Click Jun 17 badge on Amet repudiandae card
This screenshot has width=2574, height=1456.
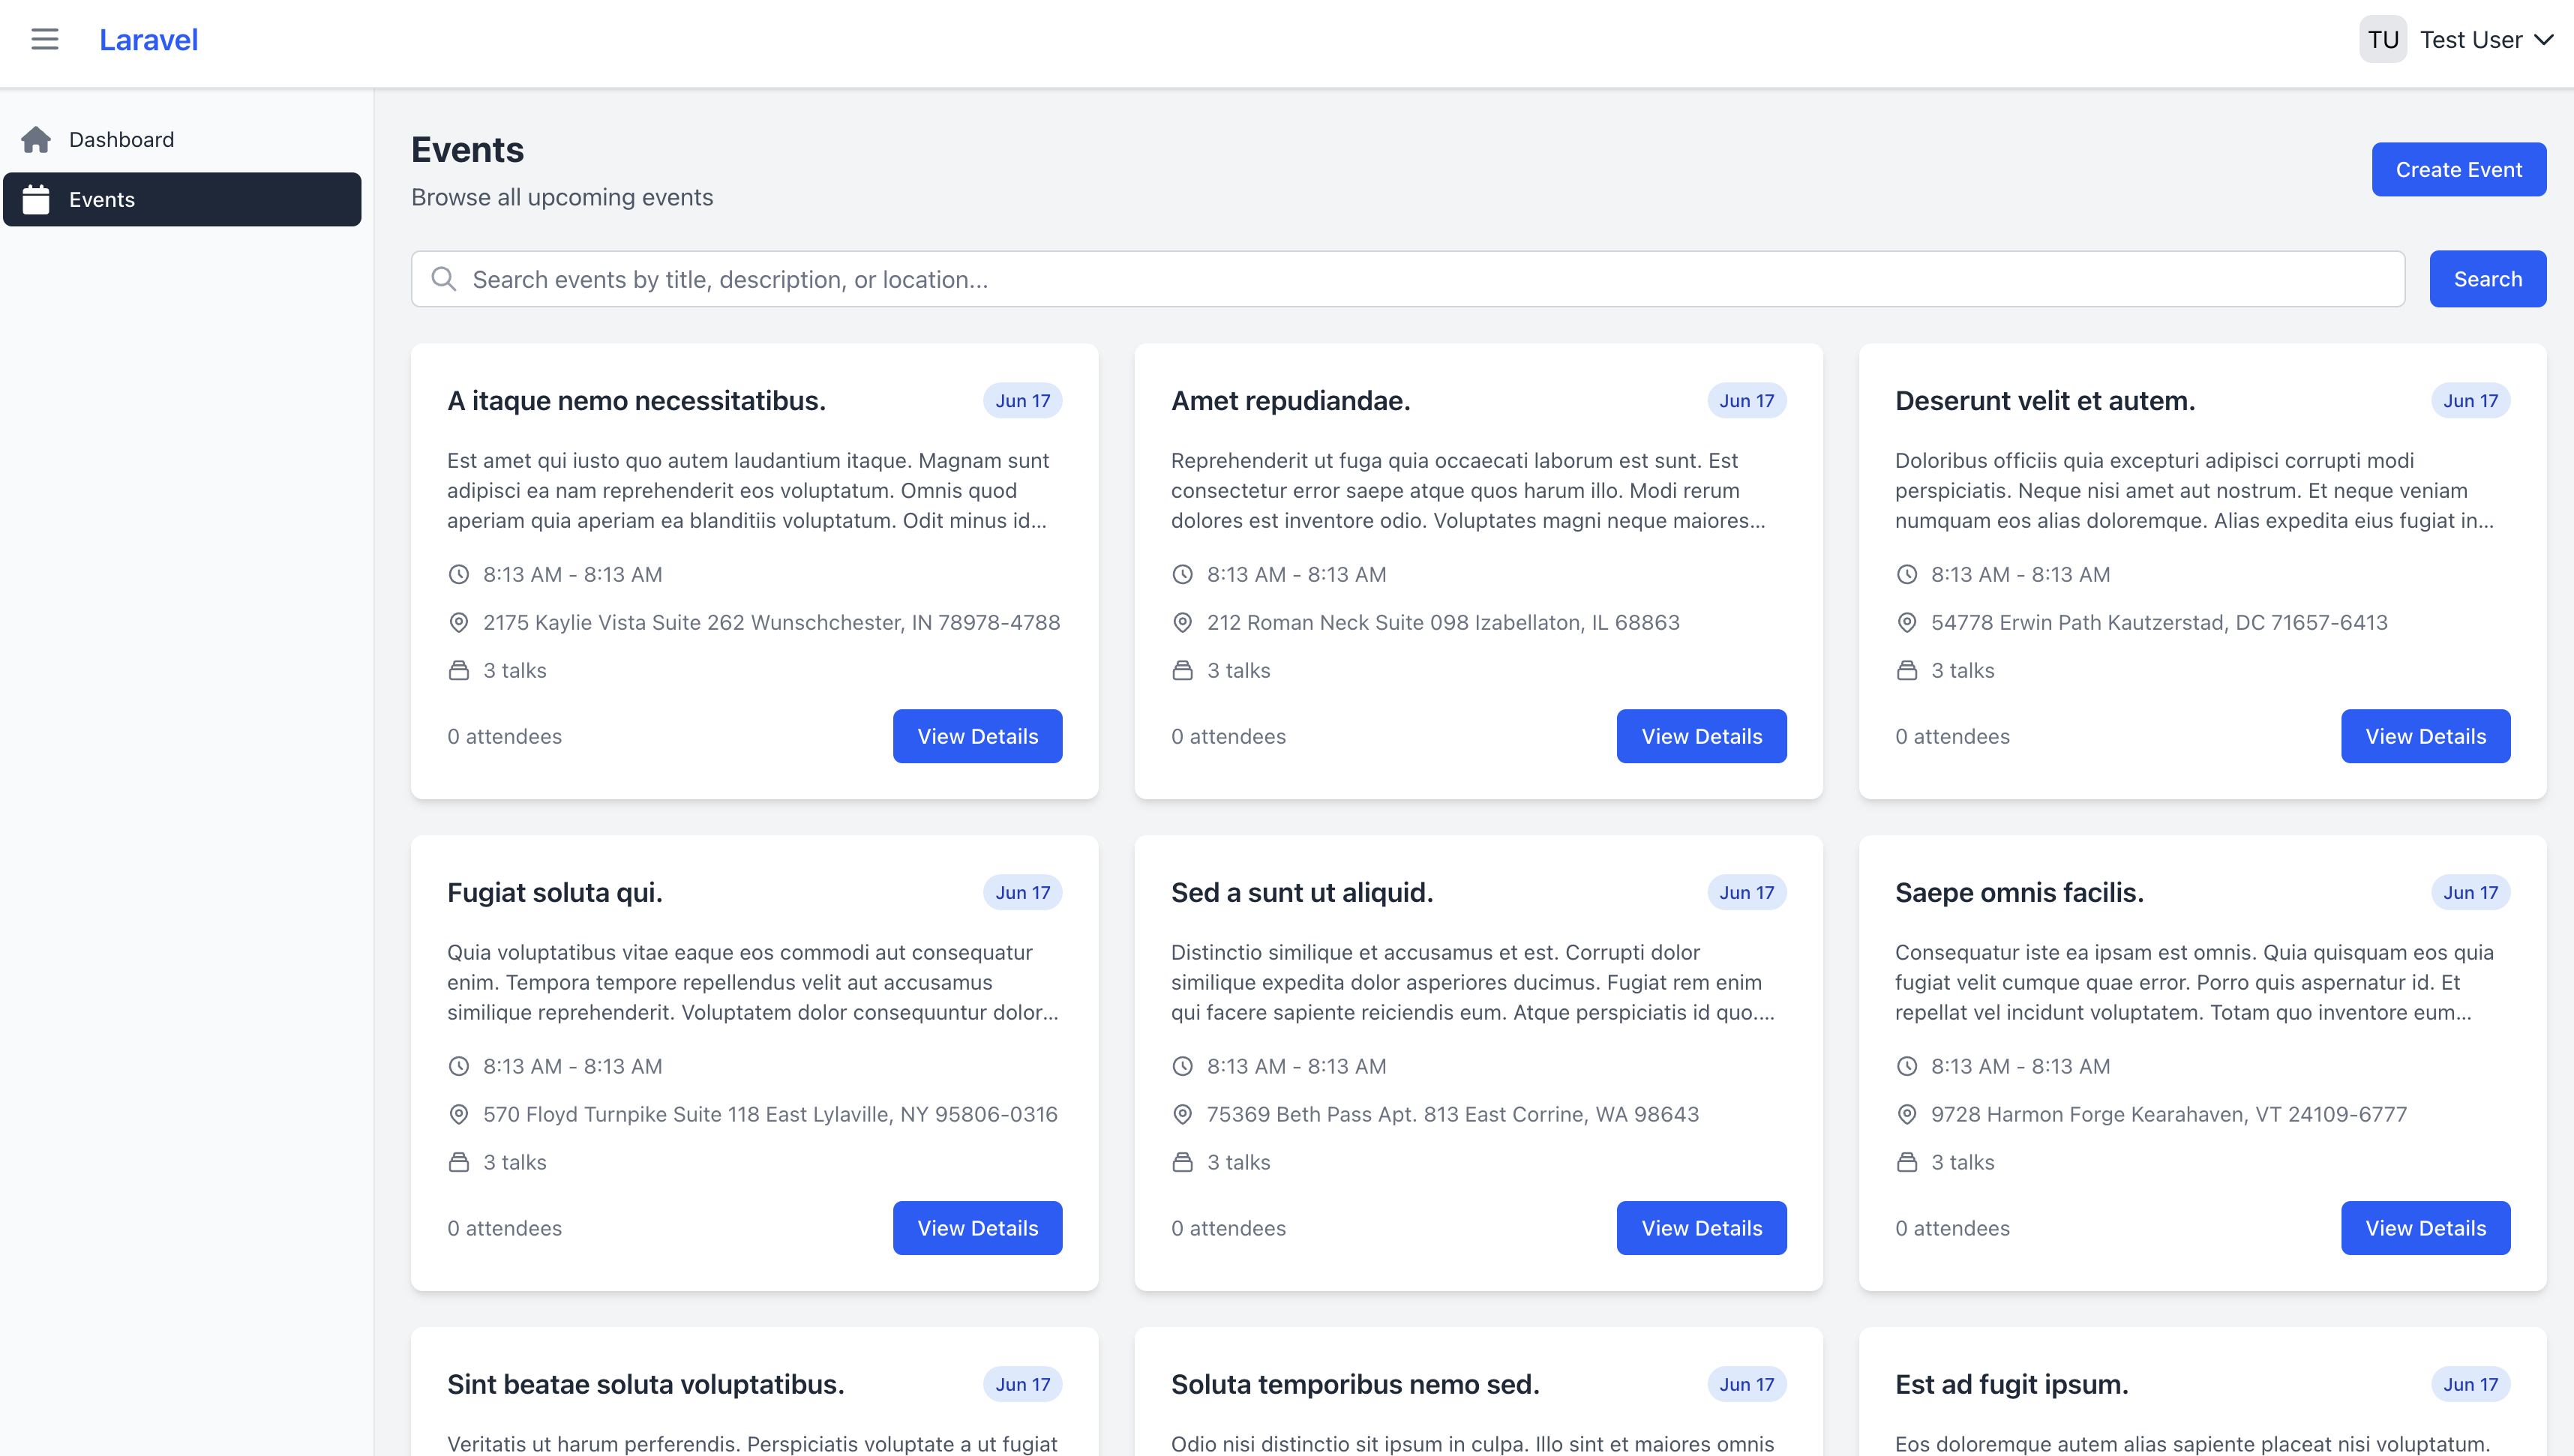click(1746, 400)
